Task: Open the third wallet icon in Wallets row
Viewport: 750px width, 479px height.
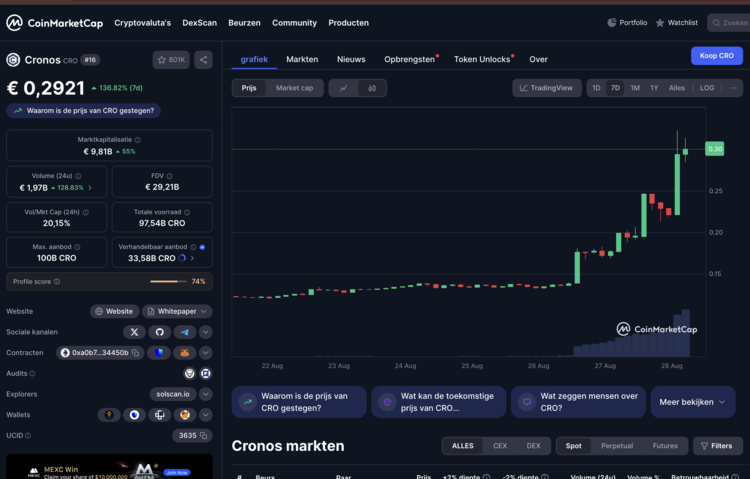Action: [x=160, y=415]
